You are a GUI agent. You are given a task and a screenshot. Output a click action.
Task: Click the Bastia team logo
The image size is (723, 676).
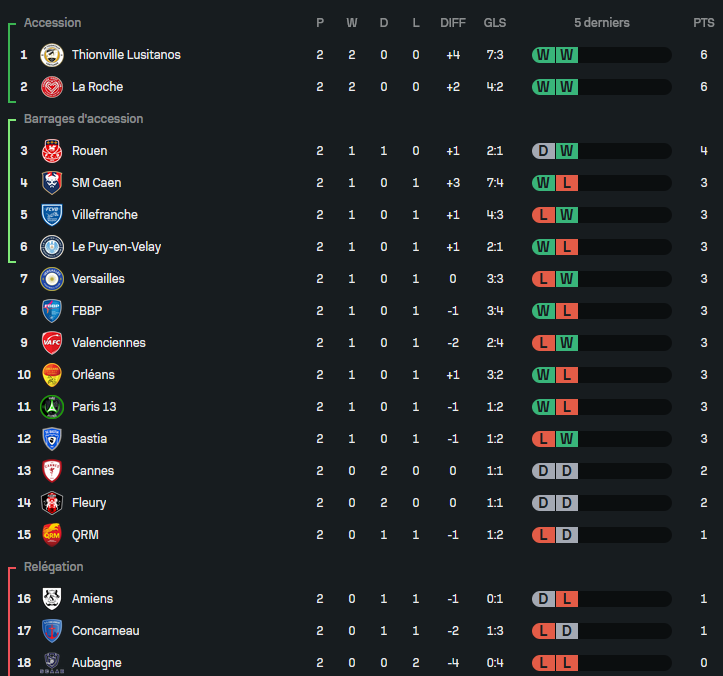tap(52, 439)
